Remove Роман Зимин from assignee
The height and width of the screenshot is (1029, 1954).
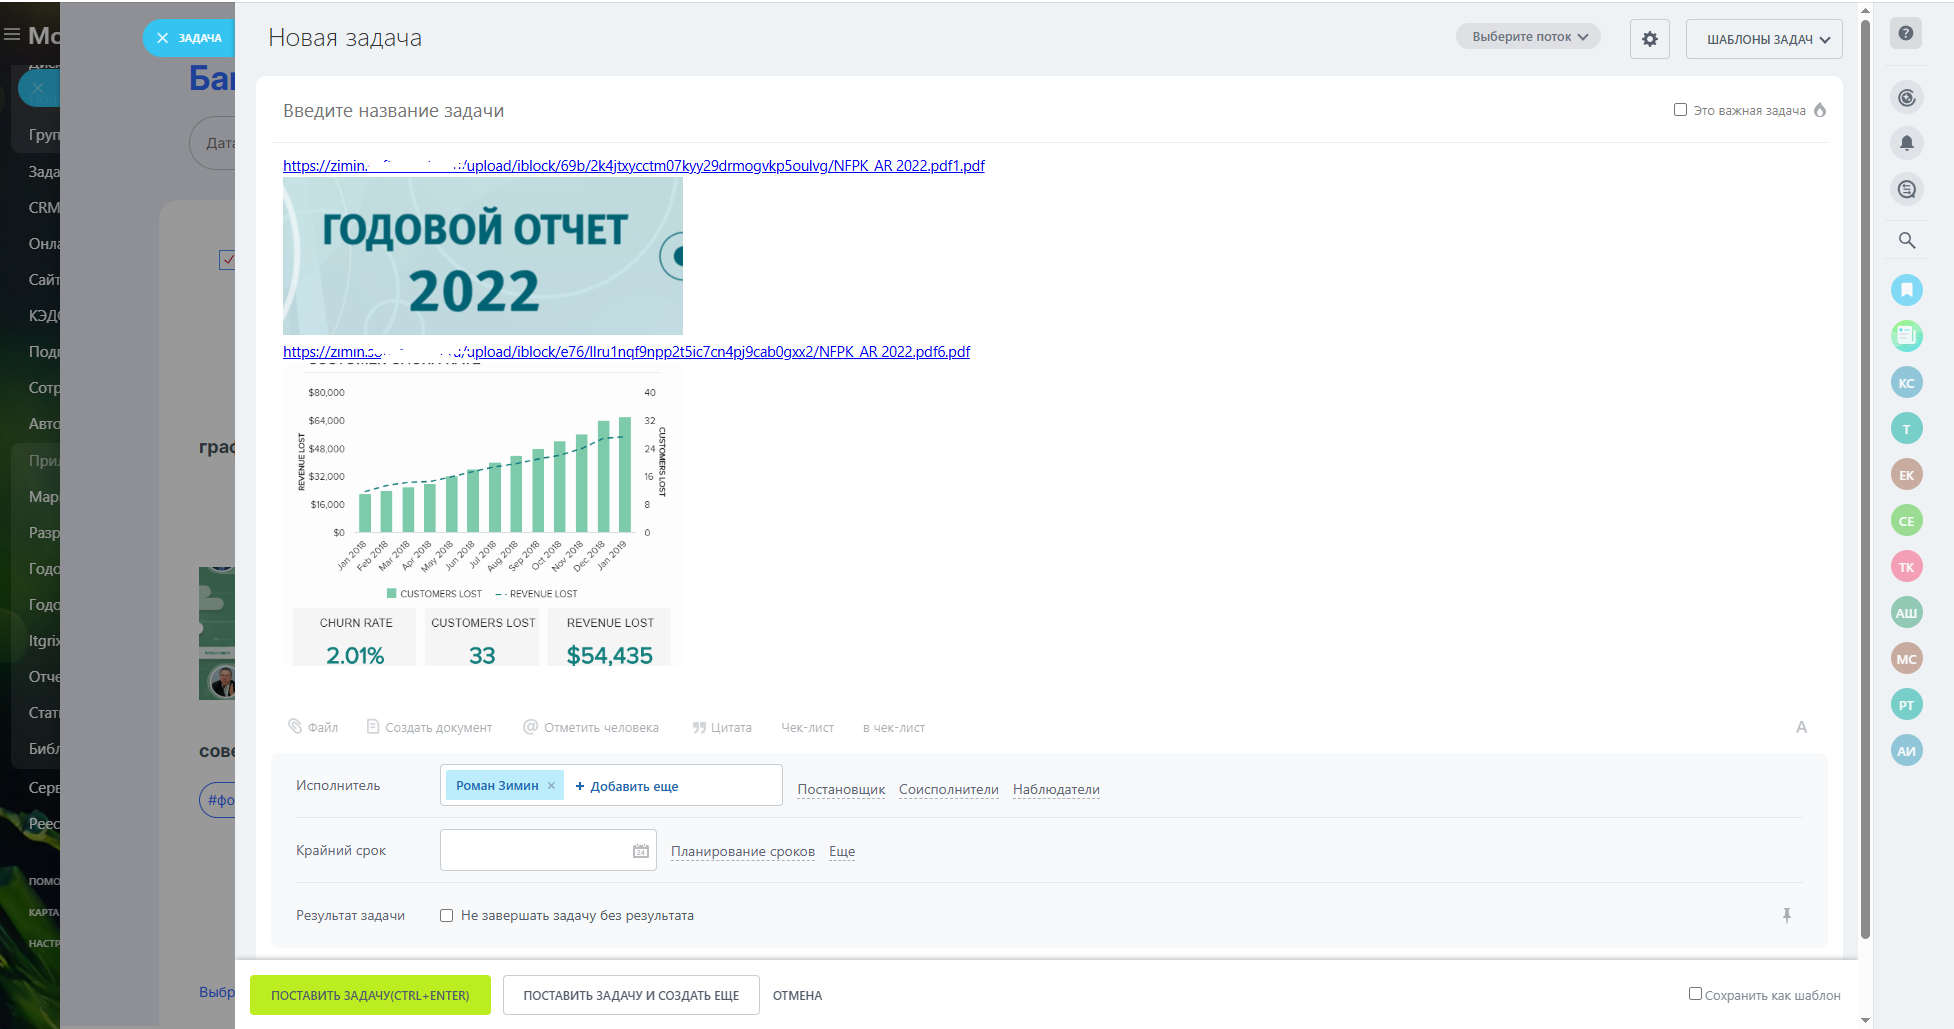pos(551,786)
